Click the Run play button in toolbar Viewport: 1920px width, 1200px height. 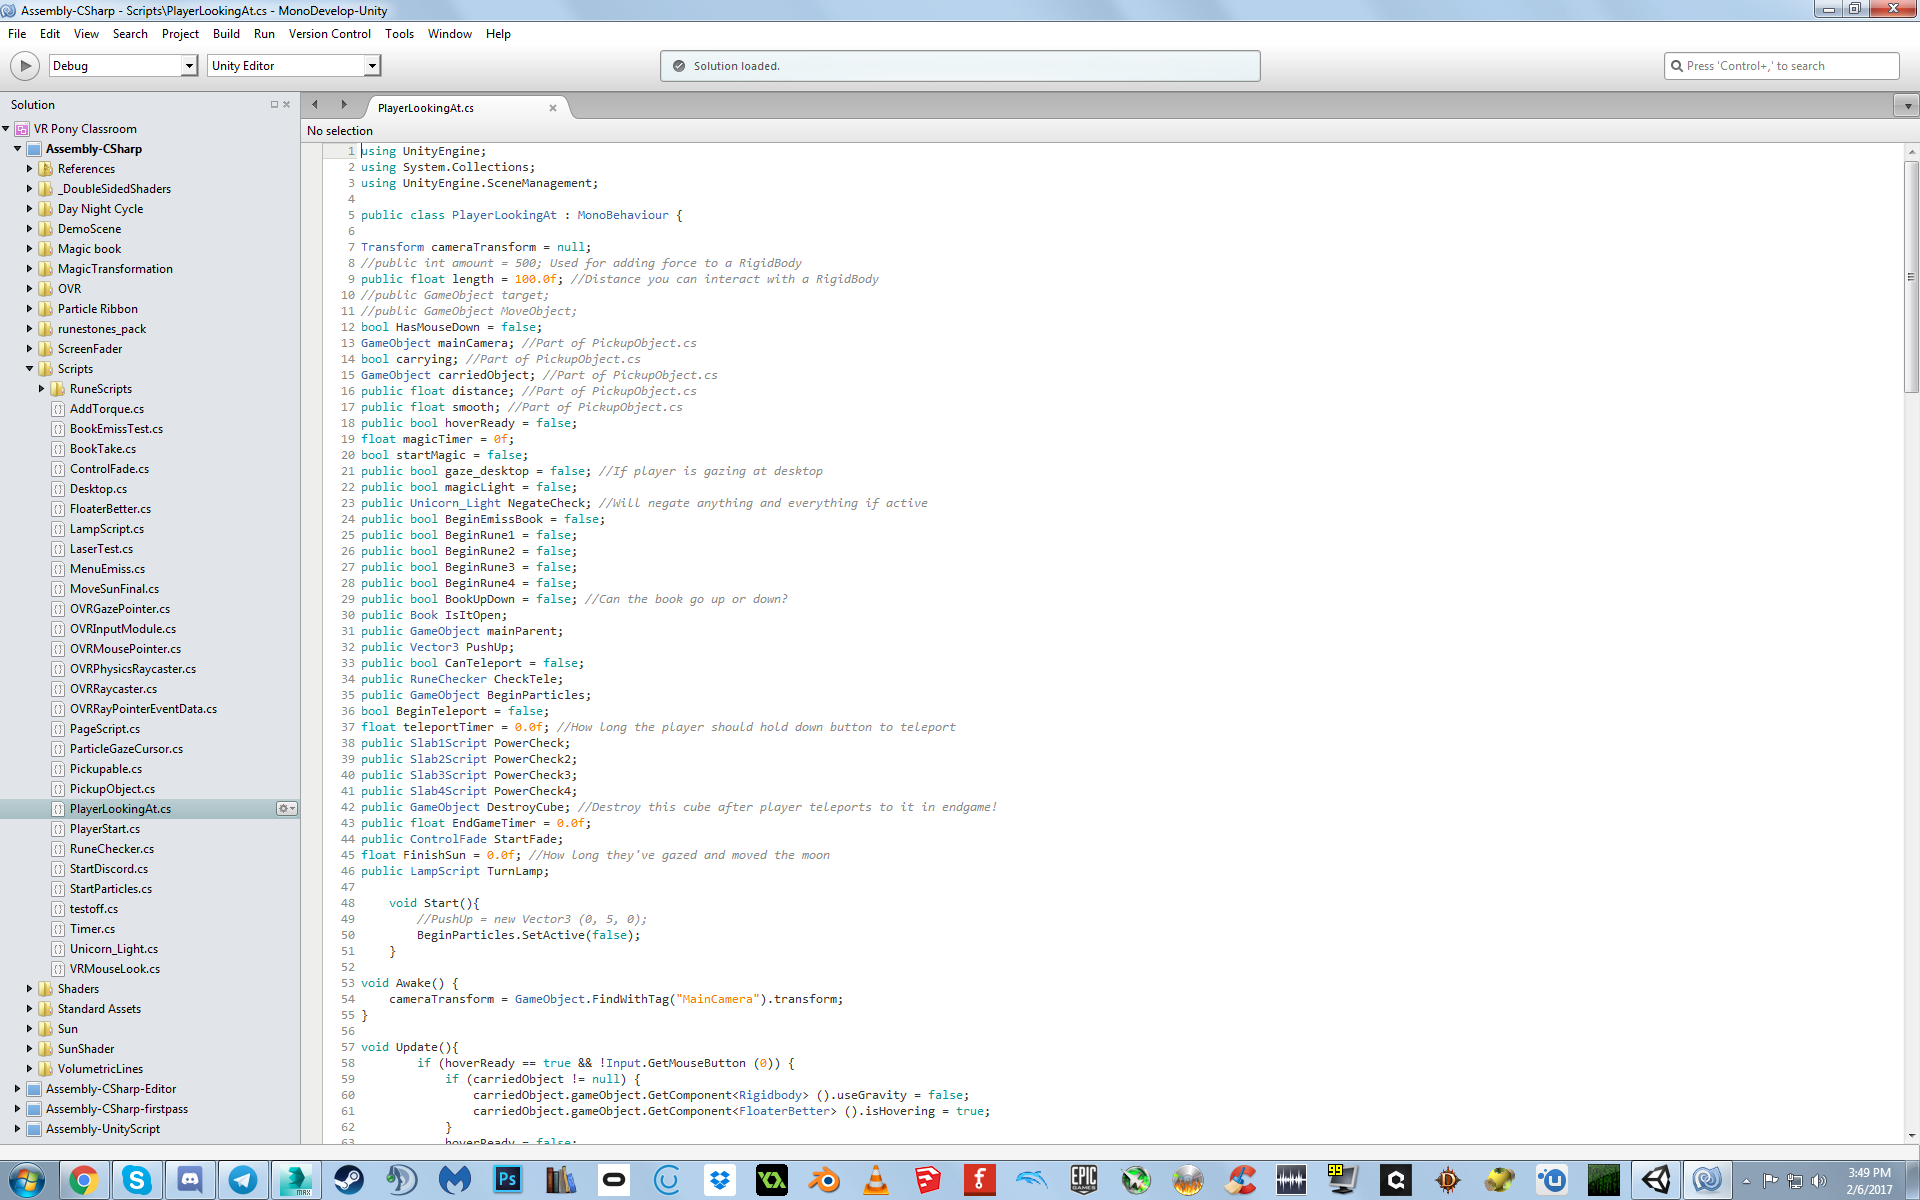(25, 66)
